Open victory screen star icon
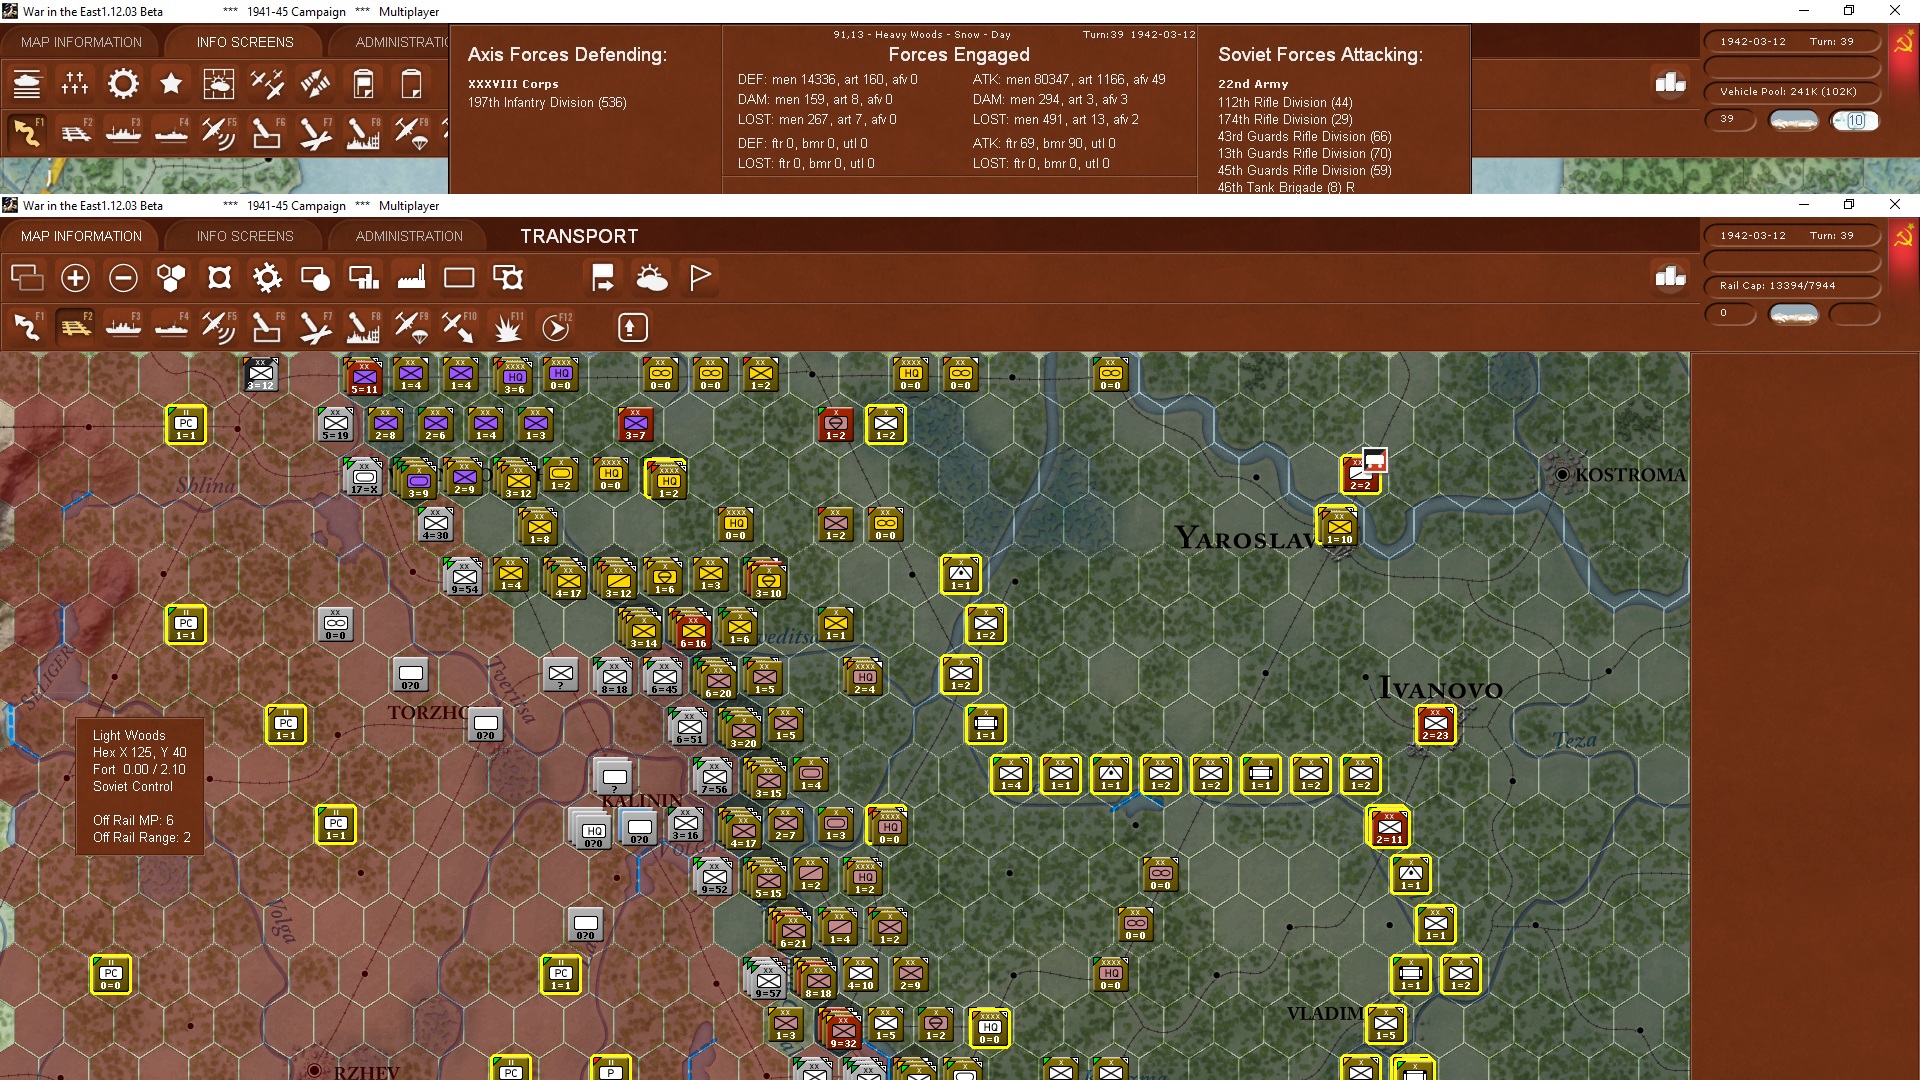This screenshot has height=1080, width=1920. coord(171,84)
